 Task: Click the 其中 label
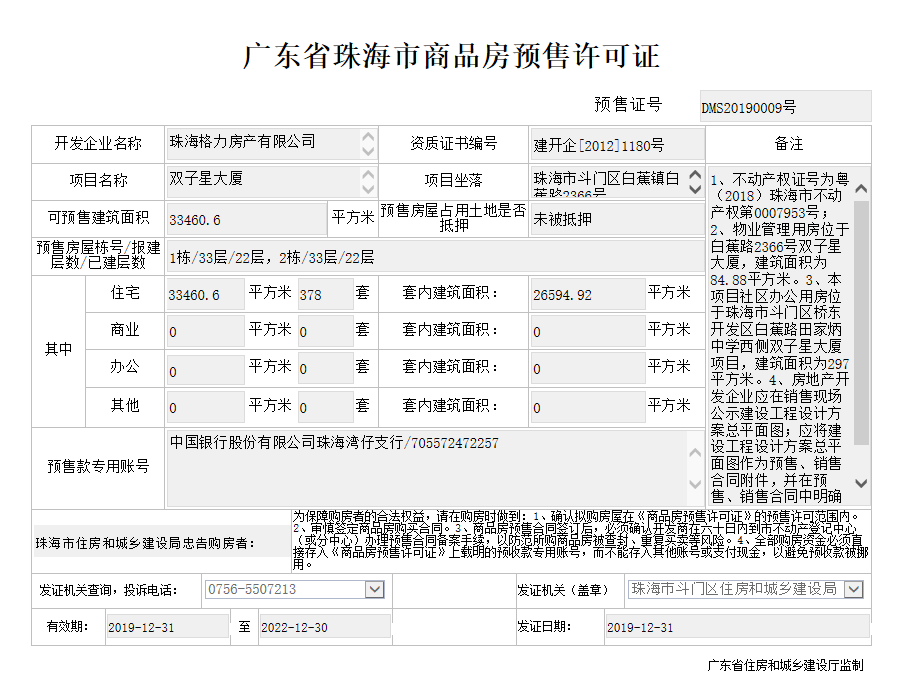pos(58,349)
